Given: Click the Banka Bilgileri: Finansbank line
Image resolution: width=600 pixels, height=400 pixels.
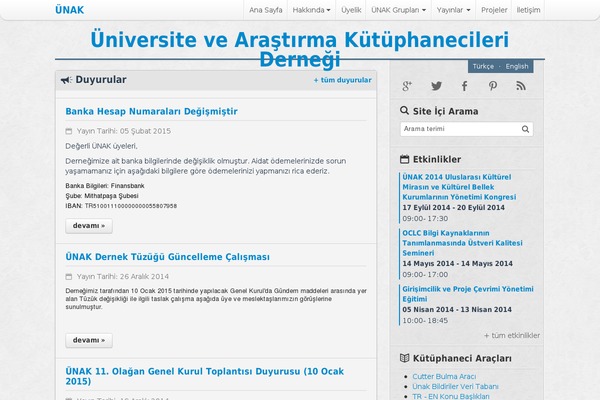Looking at the screenshot, I should (105, 186).
